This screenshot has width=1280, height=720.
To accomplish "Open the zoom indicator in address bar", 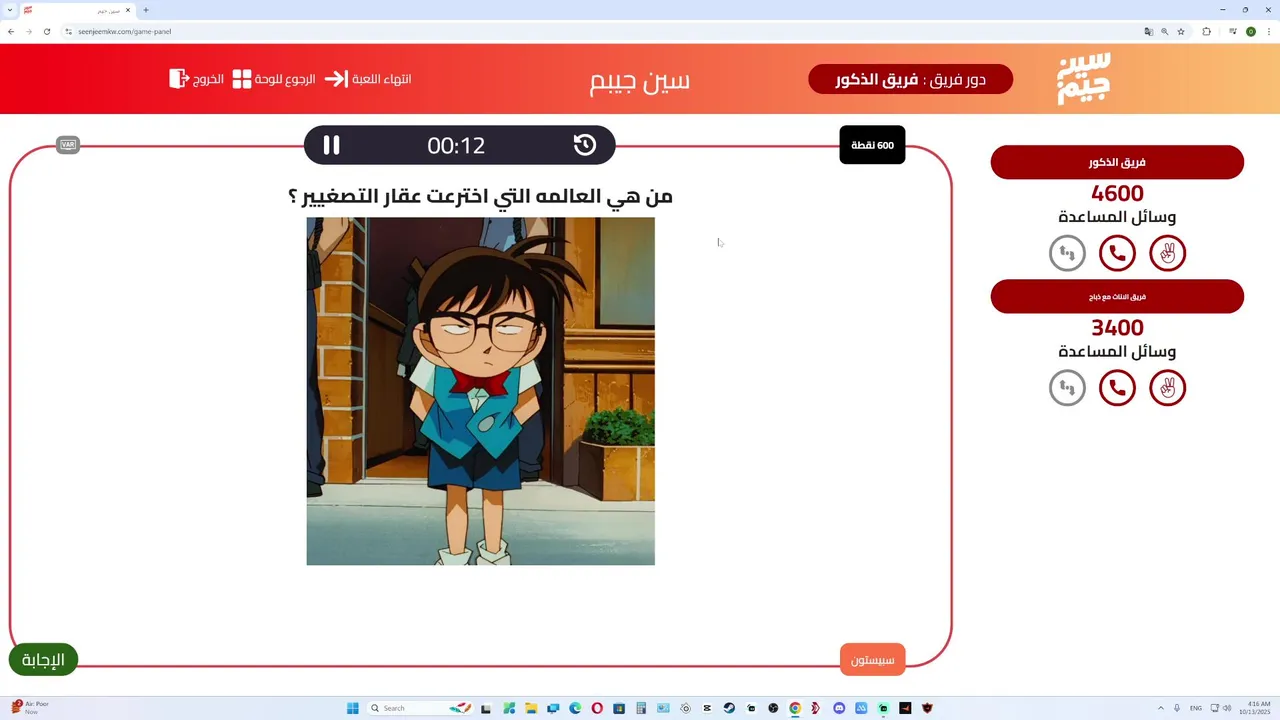I will (x=1165, y=31).
